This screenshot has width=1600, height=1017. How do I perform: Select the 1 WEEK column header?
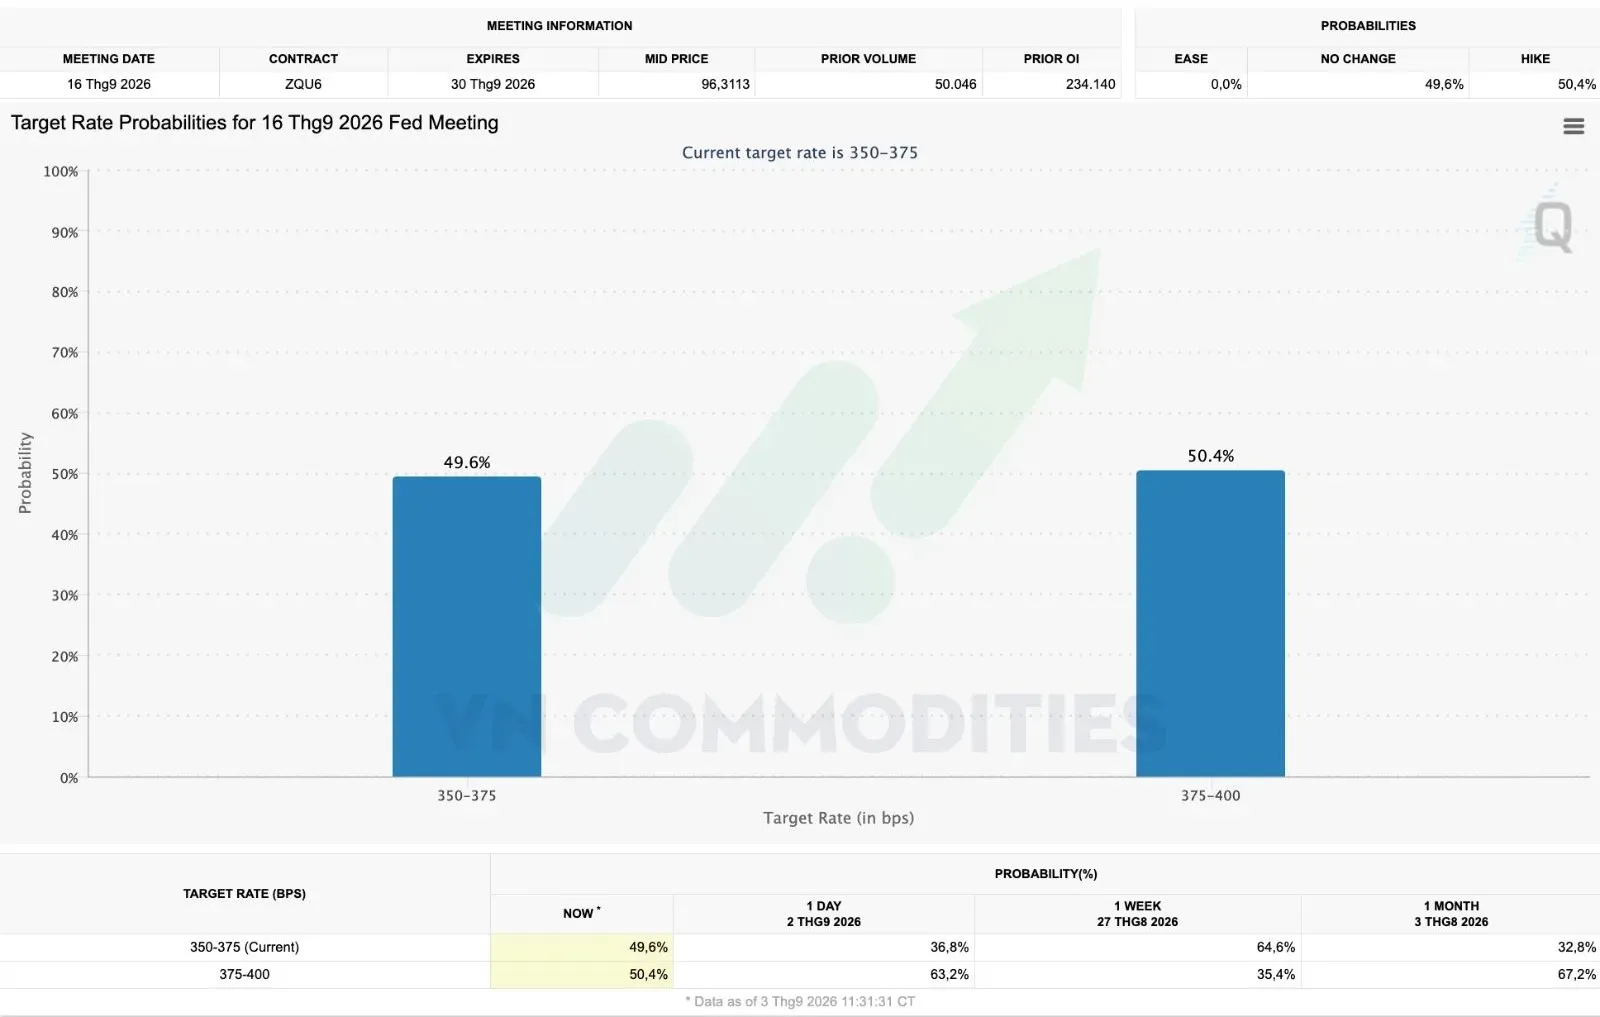(x=1137, y=913)
